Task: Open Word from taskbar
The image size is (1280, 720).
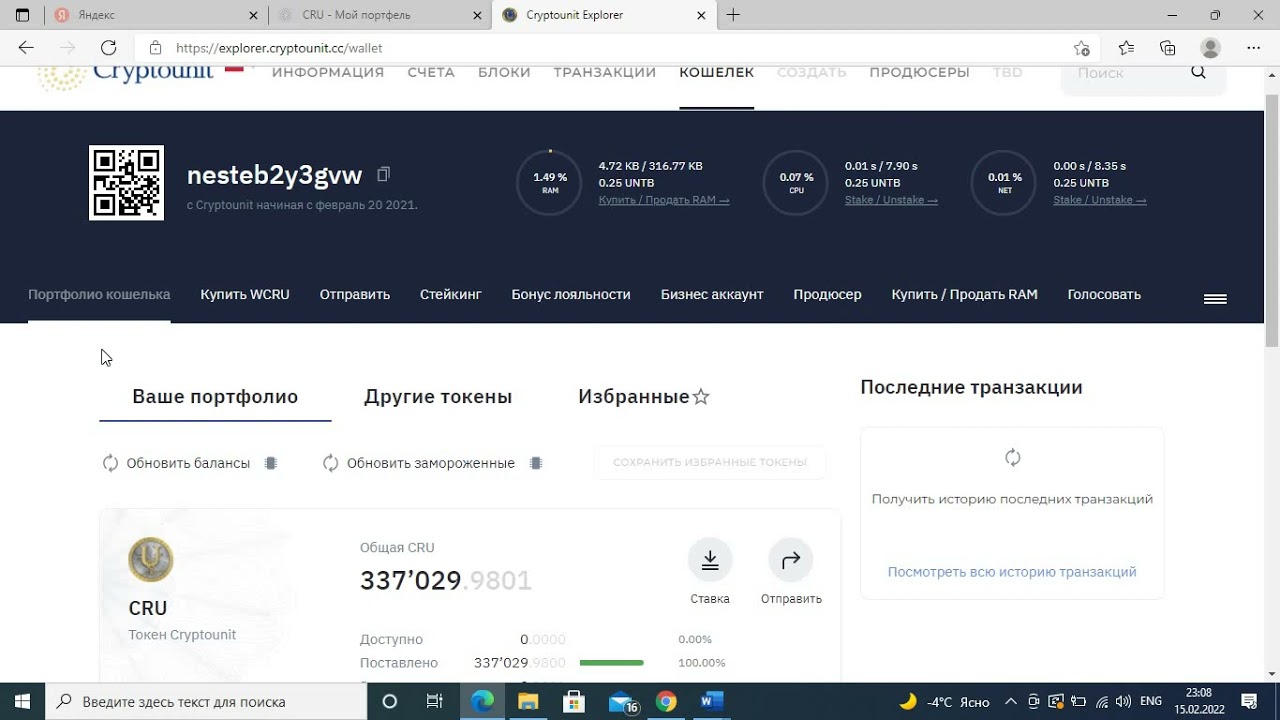Action: 712,701
